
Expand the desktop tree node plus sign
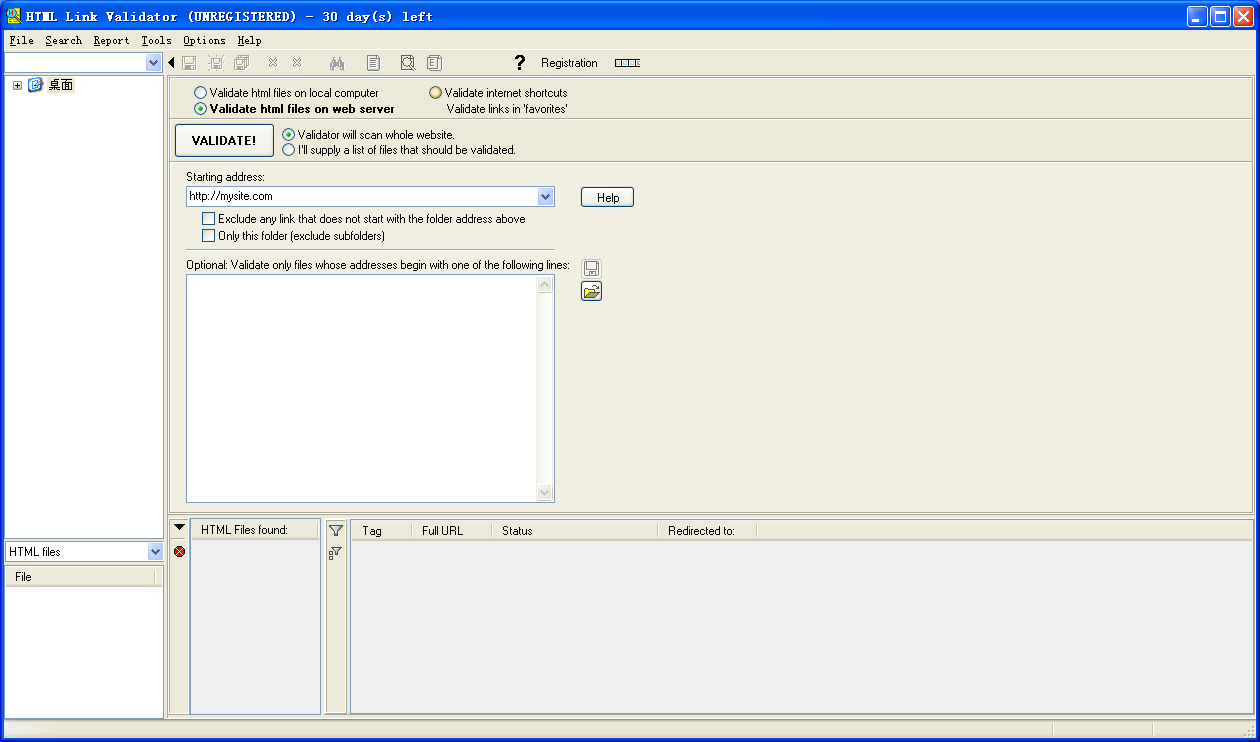tap(17, 85)
